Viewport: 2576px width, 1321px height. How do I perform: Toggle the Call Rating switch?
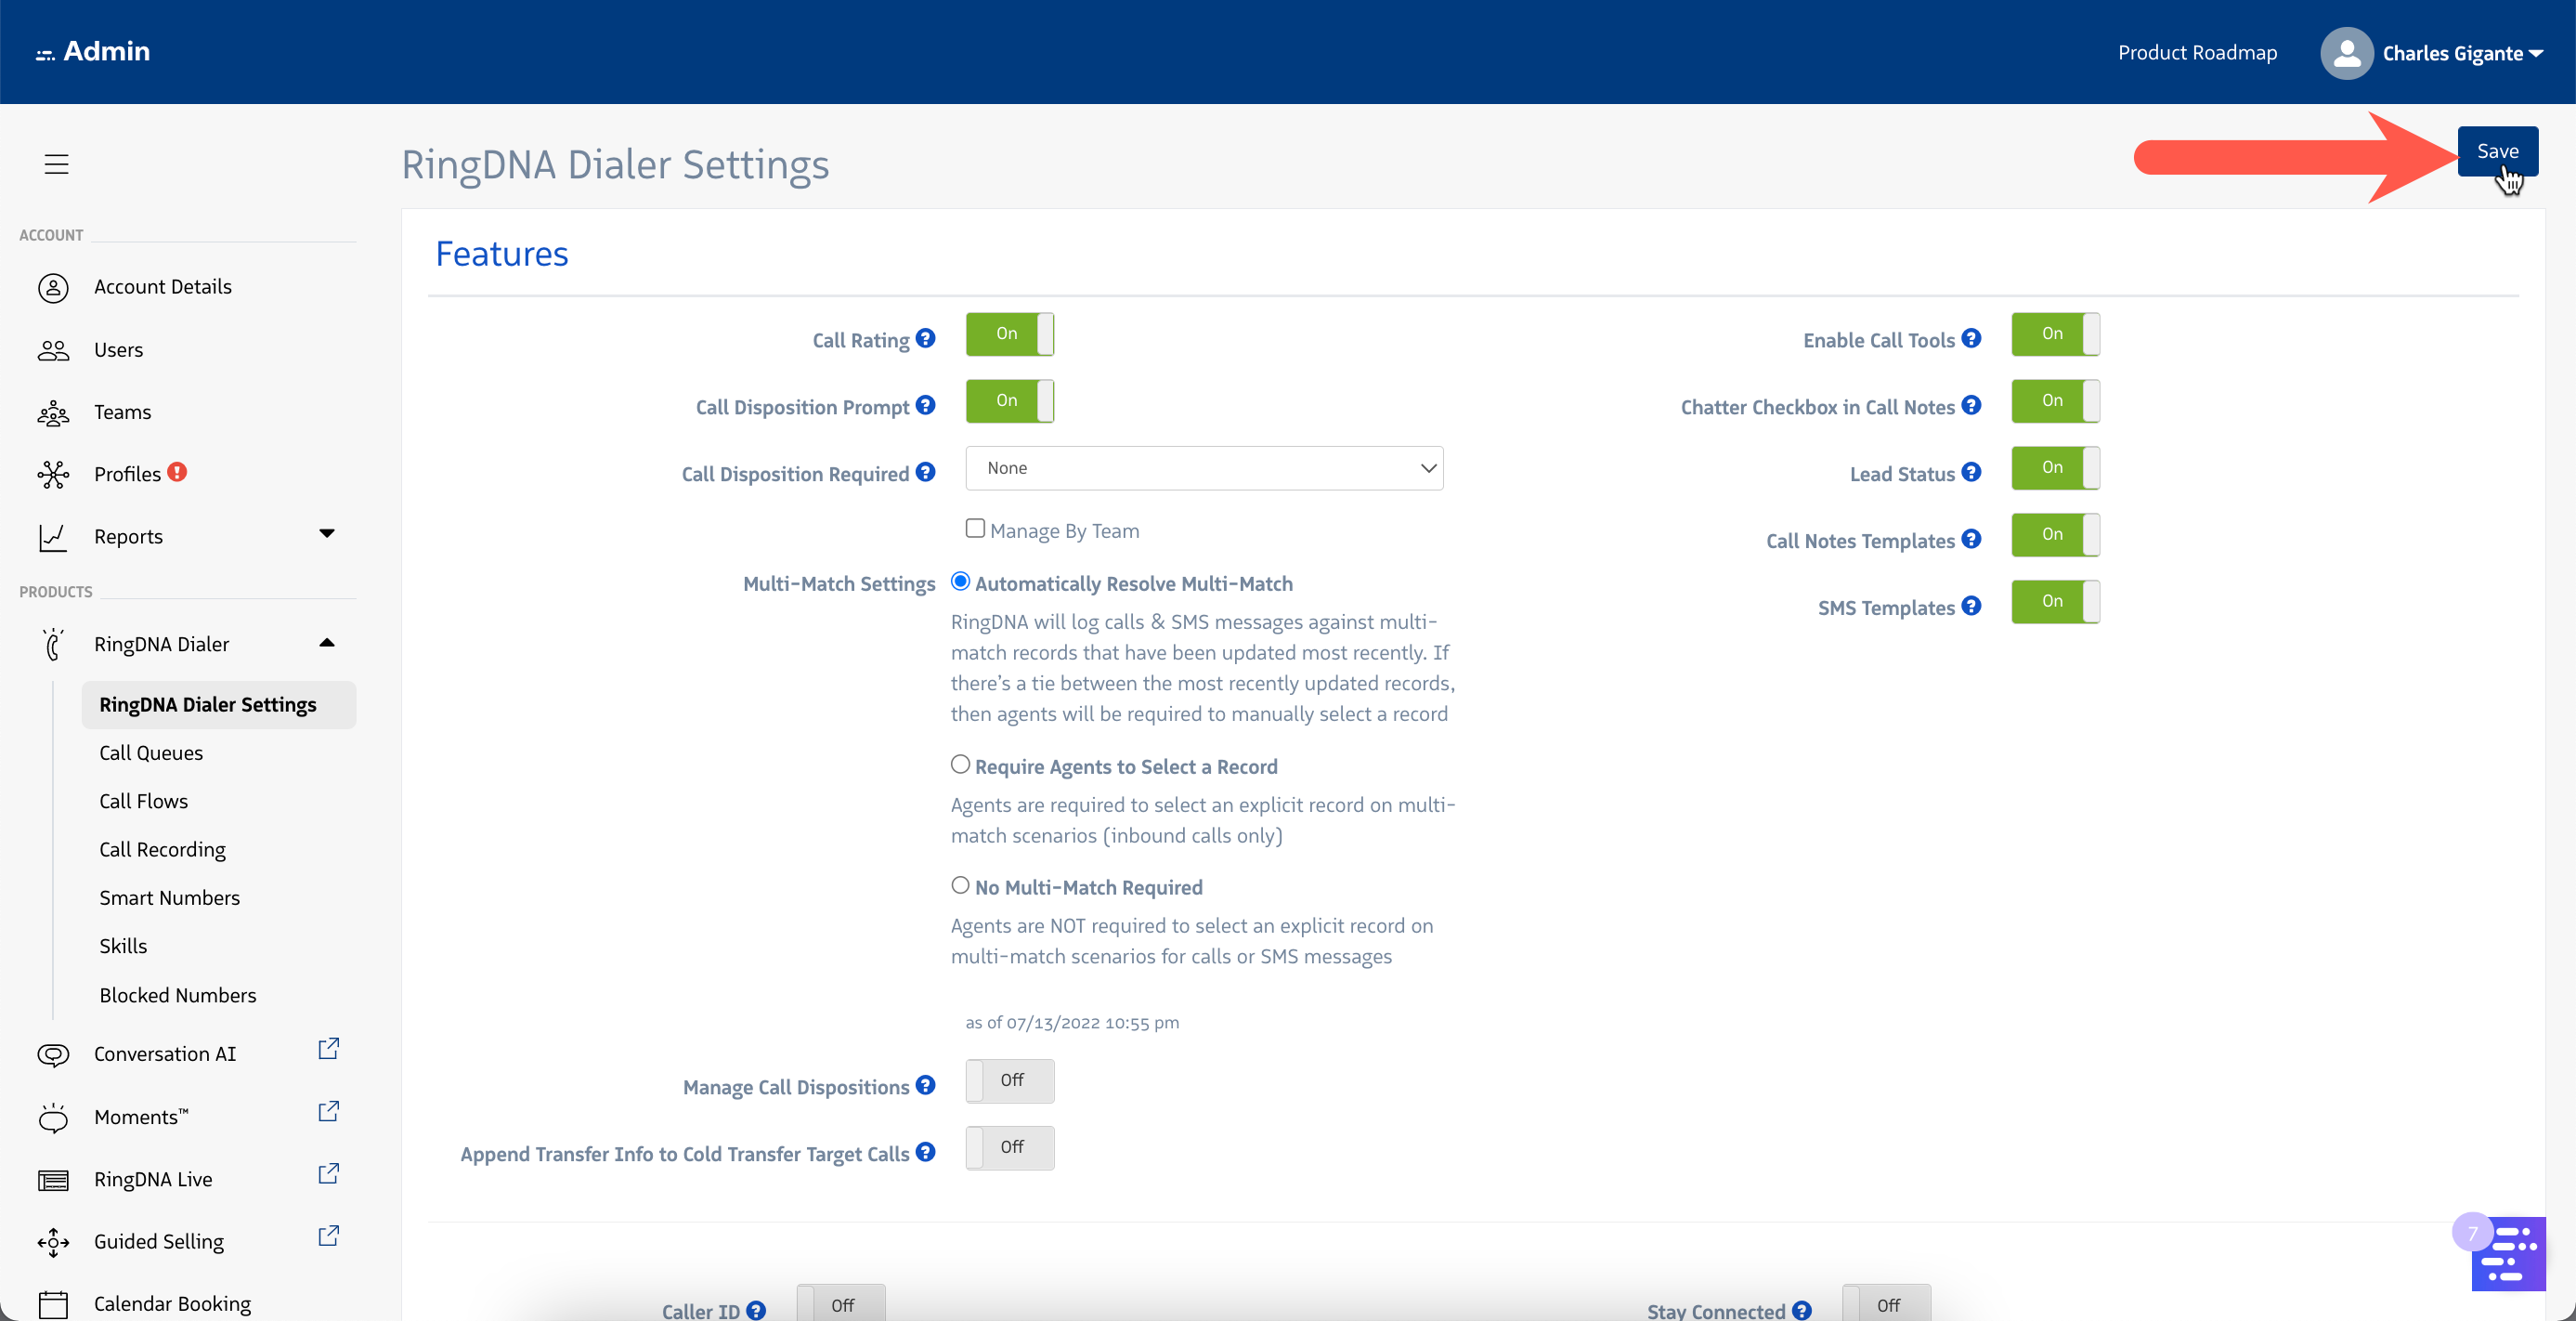coord(1009,334)
